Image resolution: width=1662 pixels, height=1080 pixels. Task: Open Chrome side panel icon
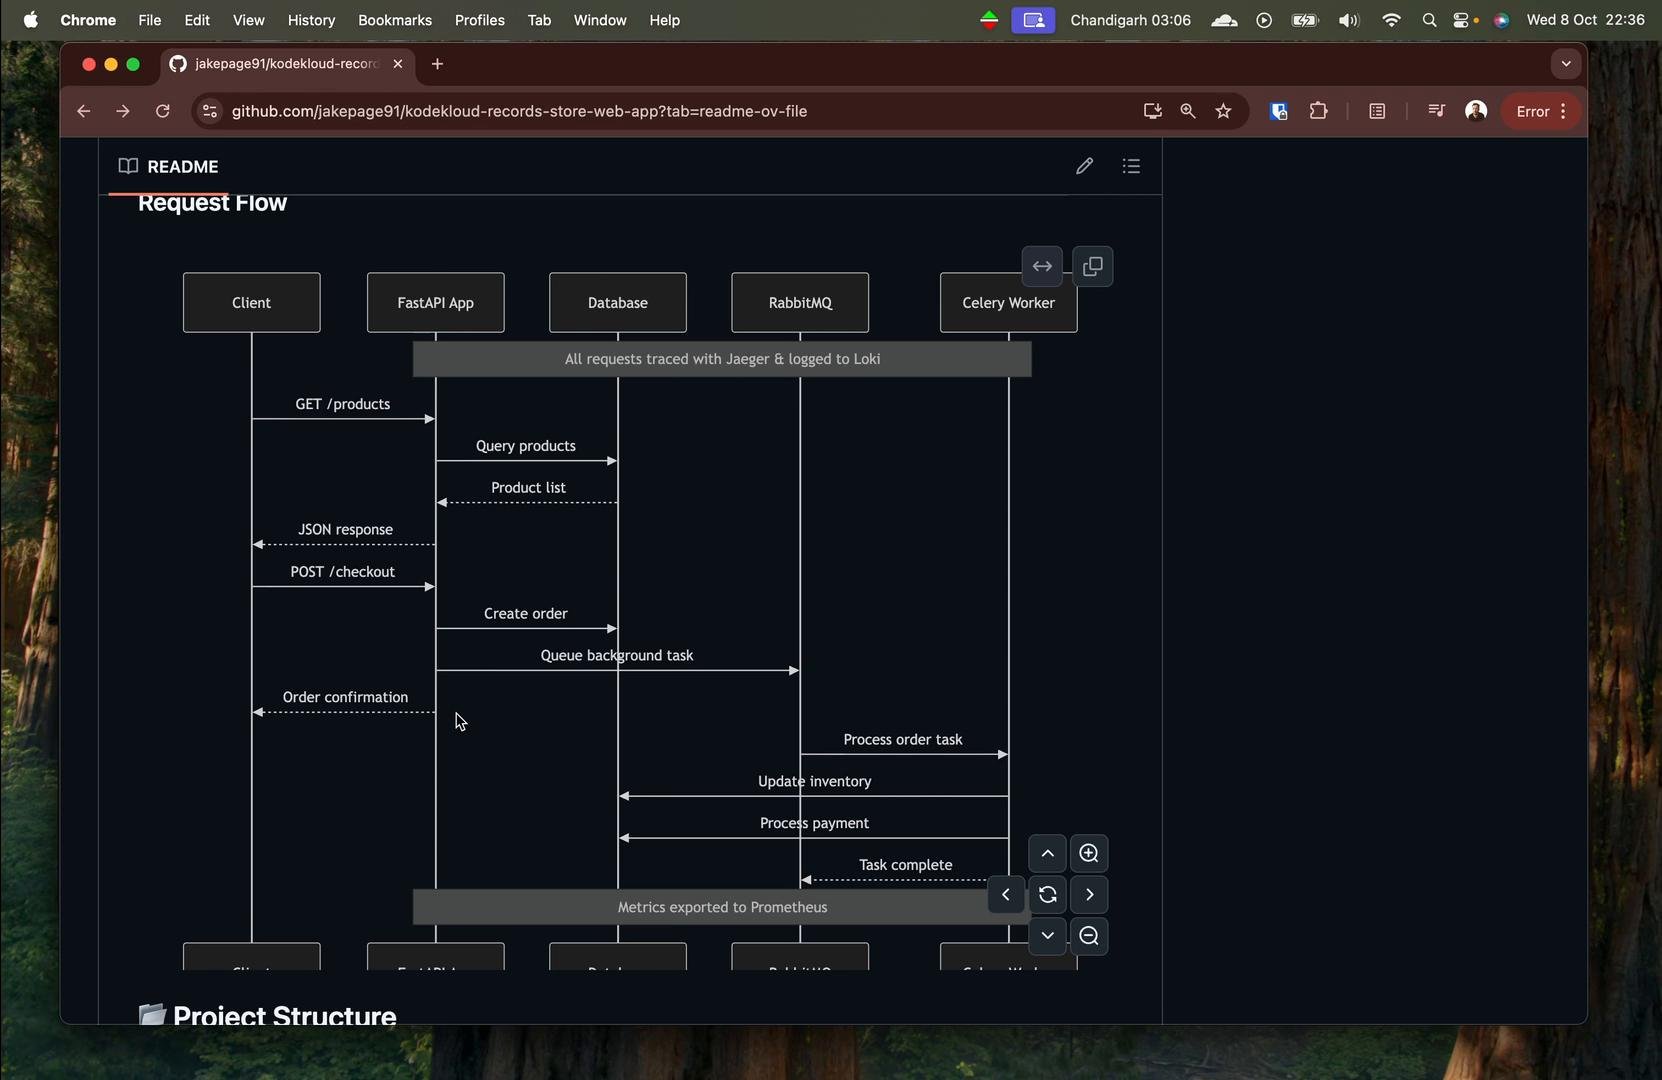(x=1378, y=111)
